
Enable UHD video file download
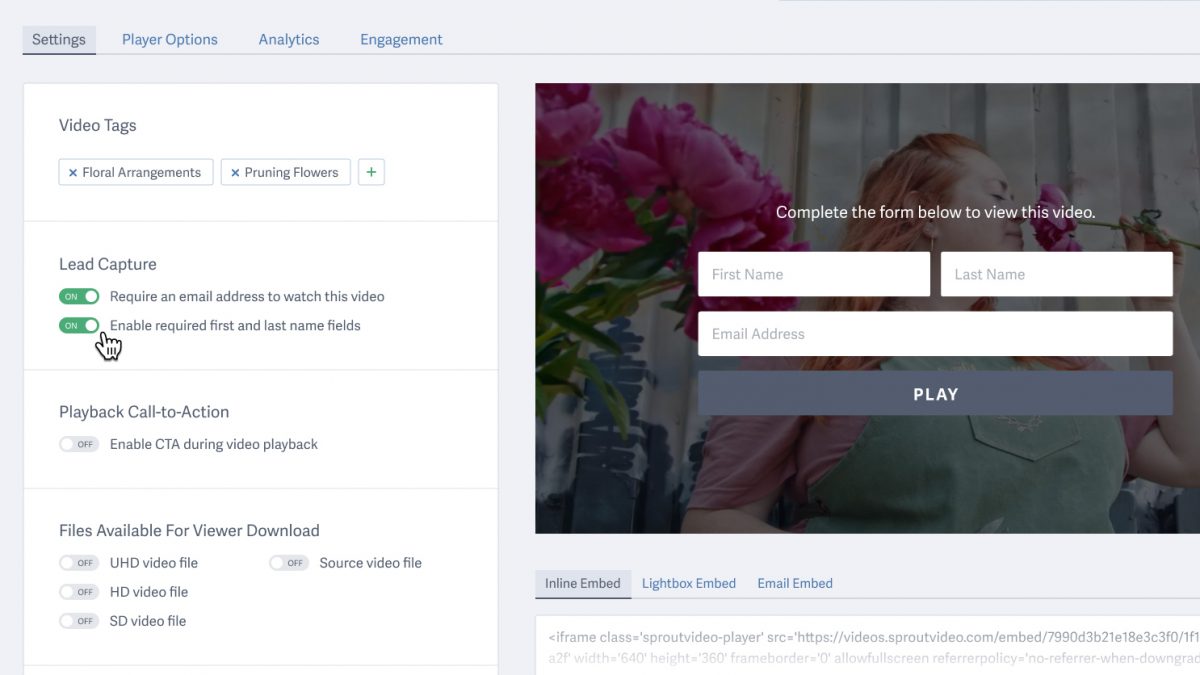(x=79, y=562)
